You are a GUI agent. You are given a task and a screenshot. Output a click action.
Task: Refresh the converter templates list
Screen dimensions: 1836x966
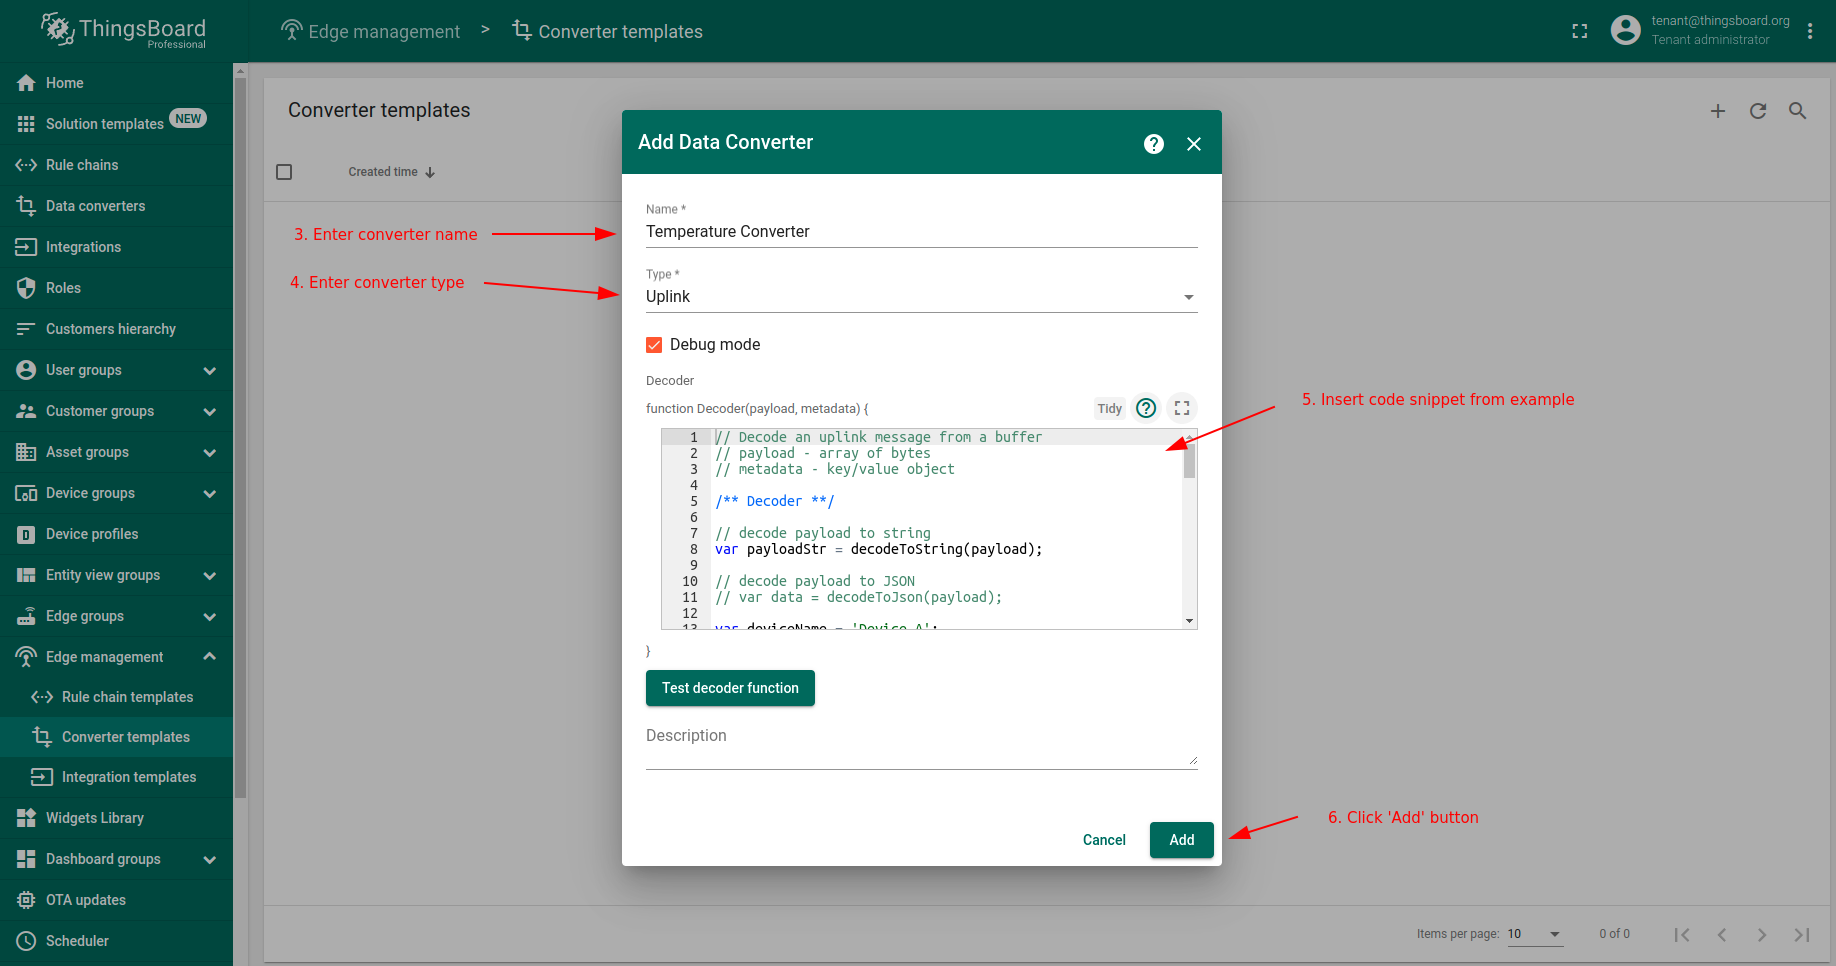point(1757,111)
